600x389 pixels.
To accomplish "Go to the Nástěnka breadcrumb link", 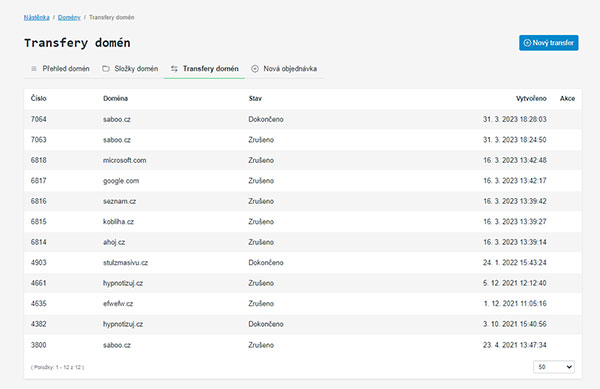I will pos(37,18).
